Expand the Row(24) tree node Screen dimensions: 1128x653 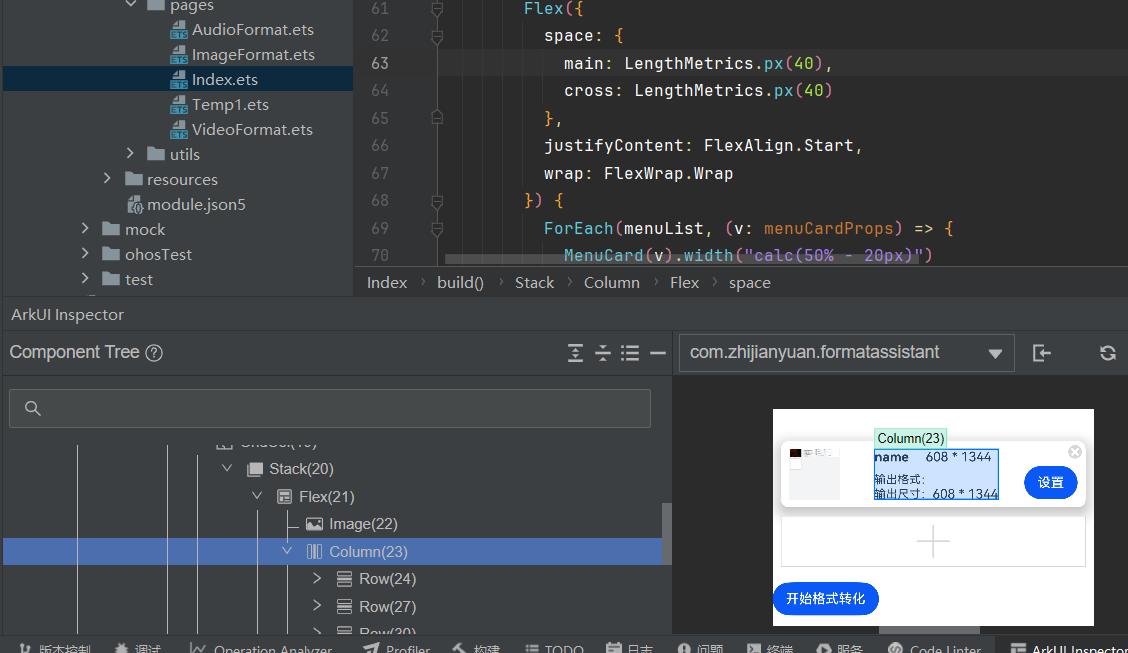tap(317, 579)
